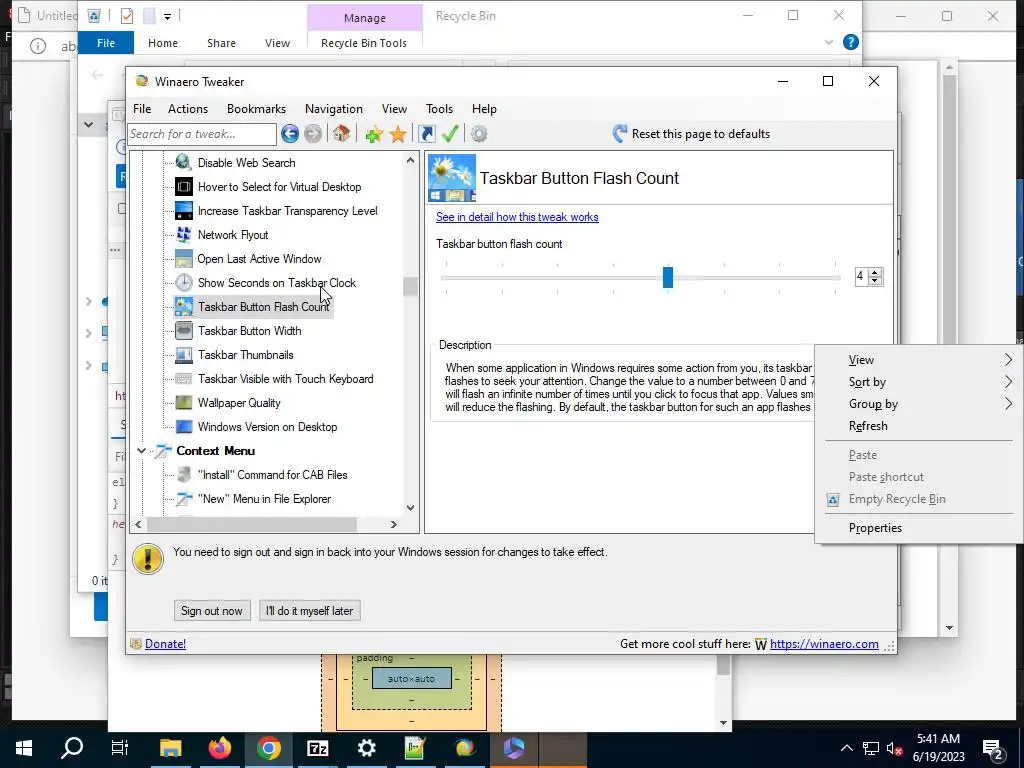Screen dimensions: 1024x768
Task: Select Hover to Select for Virtual Desktop
Action: (x=280, y=187)
